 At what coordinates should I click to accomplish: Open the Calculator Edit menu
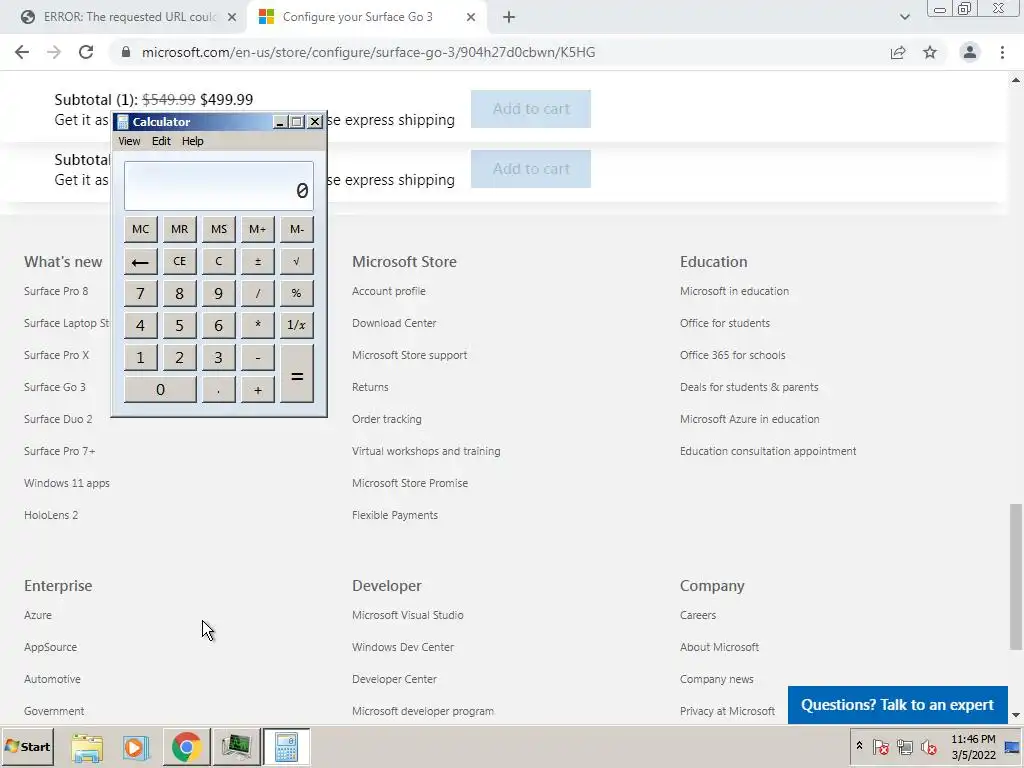pos(161,141)
